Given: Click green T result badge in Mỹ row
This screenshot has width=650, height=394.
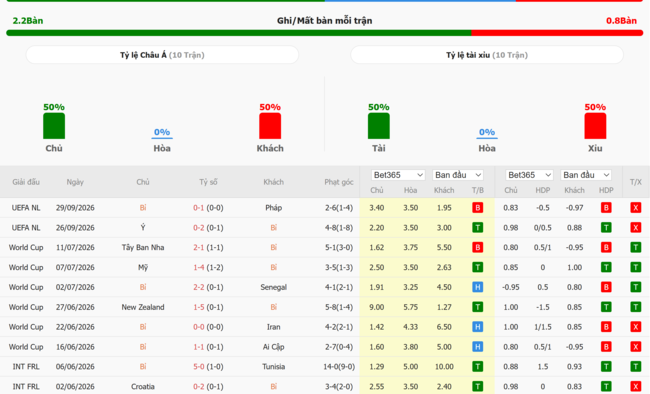Looking at the screenshot, I should 478,268.
